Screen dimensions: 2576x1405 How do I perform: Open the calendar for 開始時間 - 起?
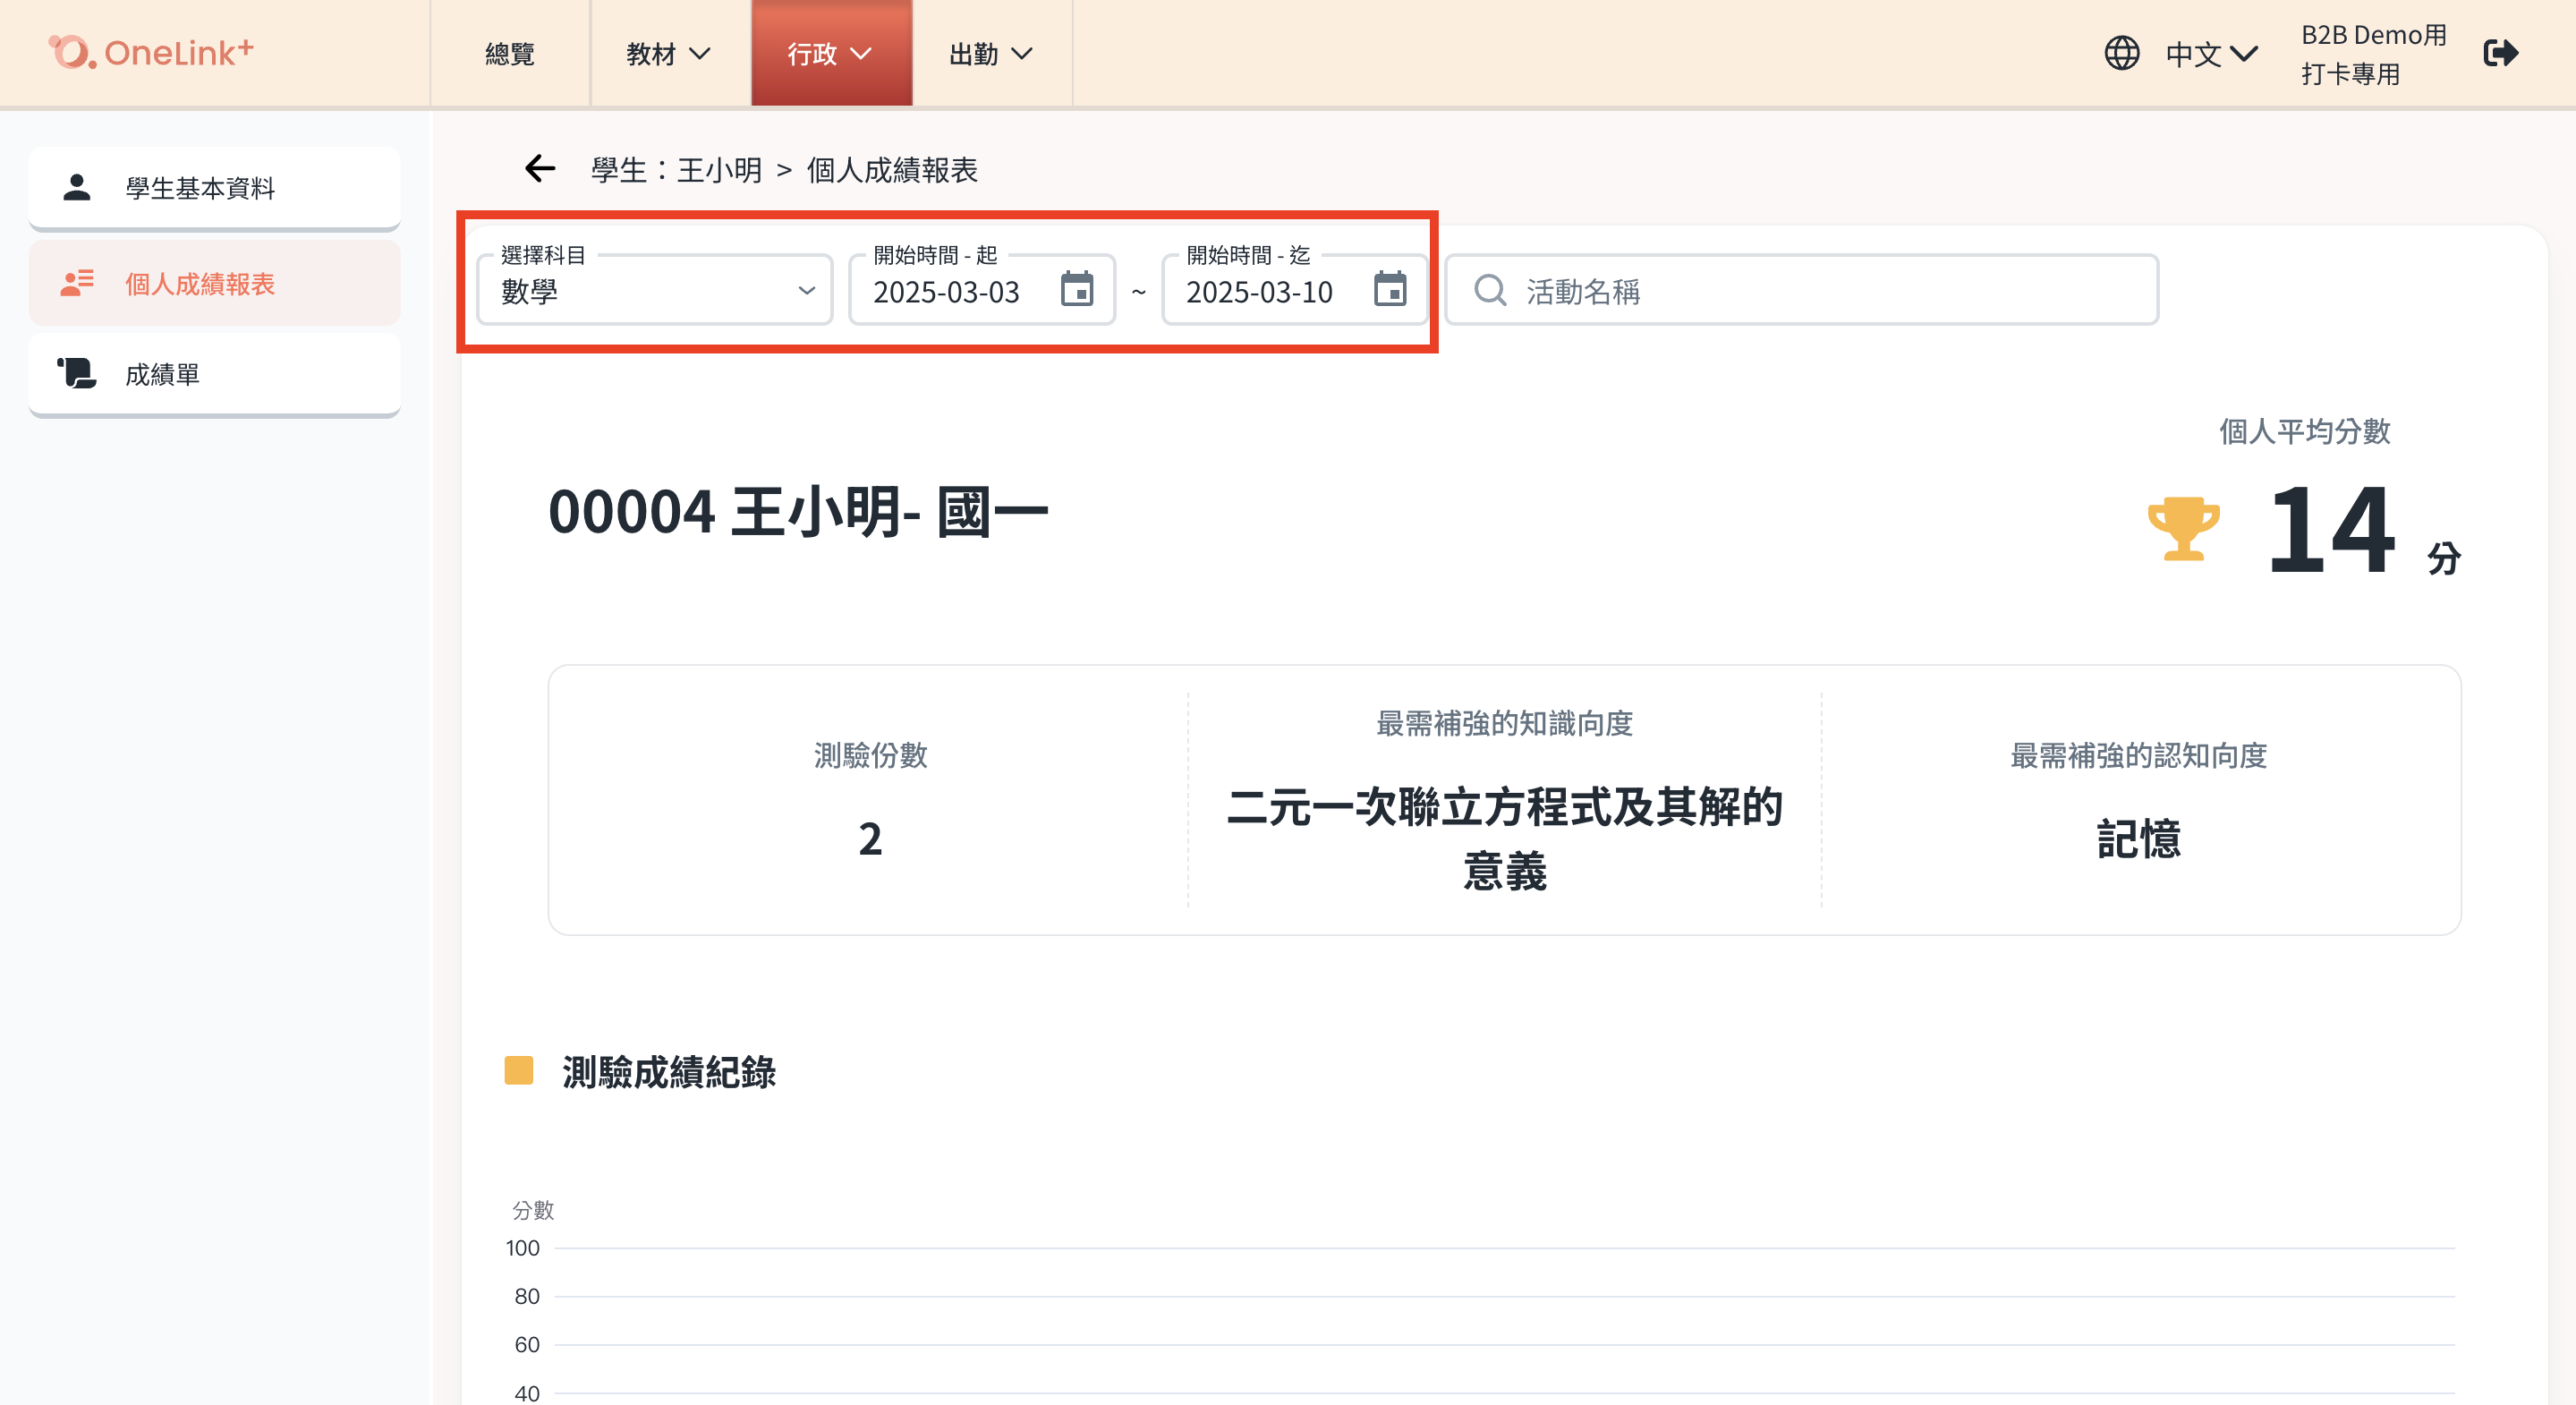point(1077,290)
